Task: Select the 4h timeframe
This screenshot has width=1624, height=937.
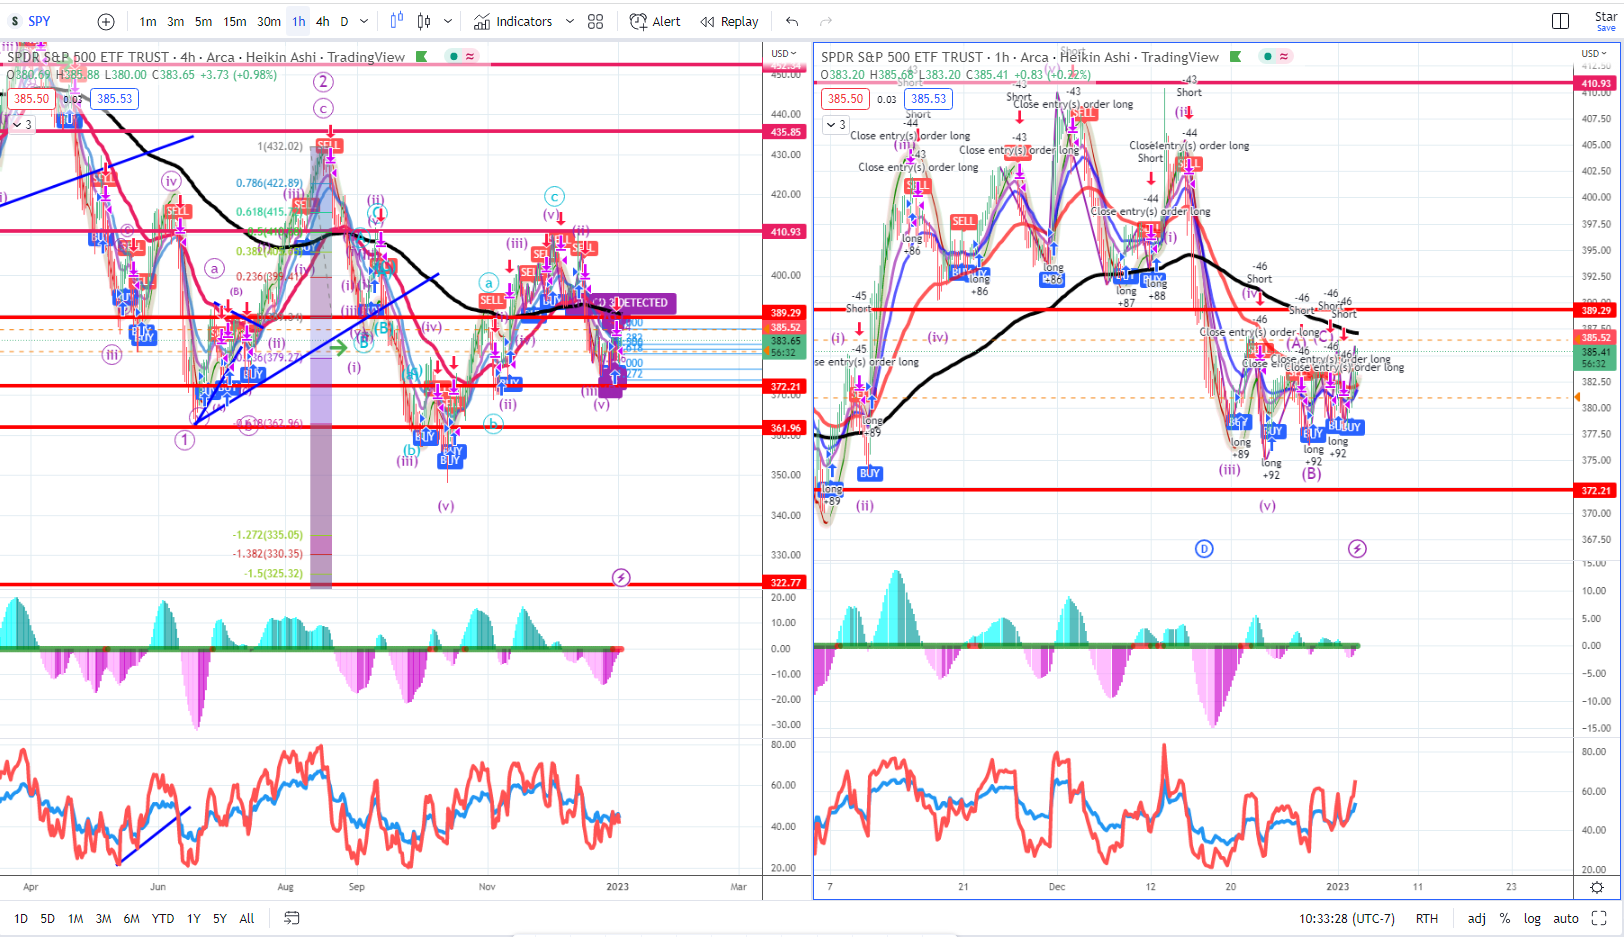Action: tap(322, 21)
